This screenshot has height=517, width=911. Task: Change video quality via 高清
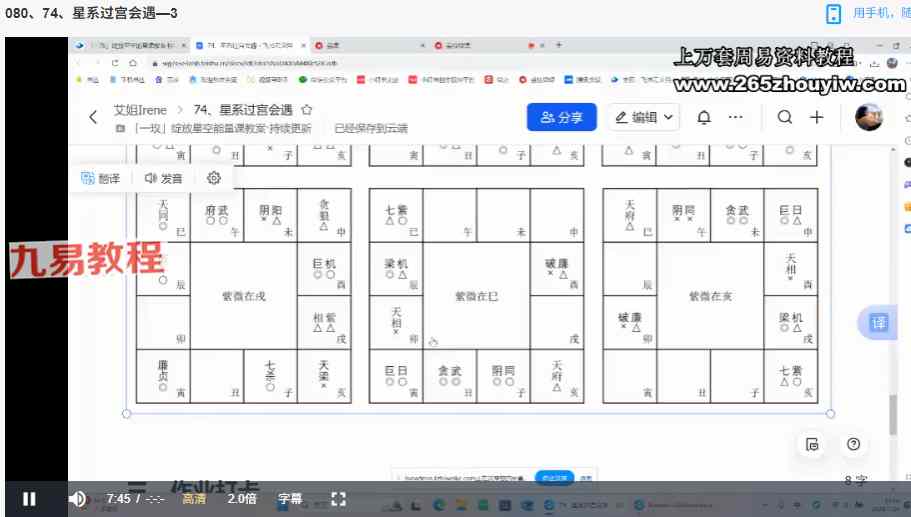click(194, 499)
